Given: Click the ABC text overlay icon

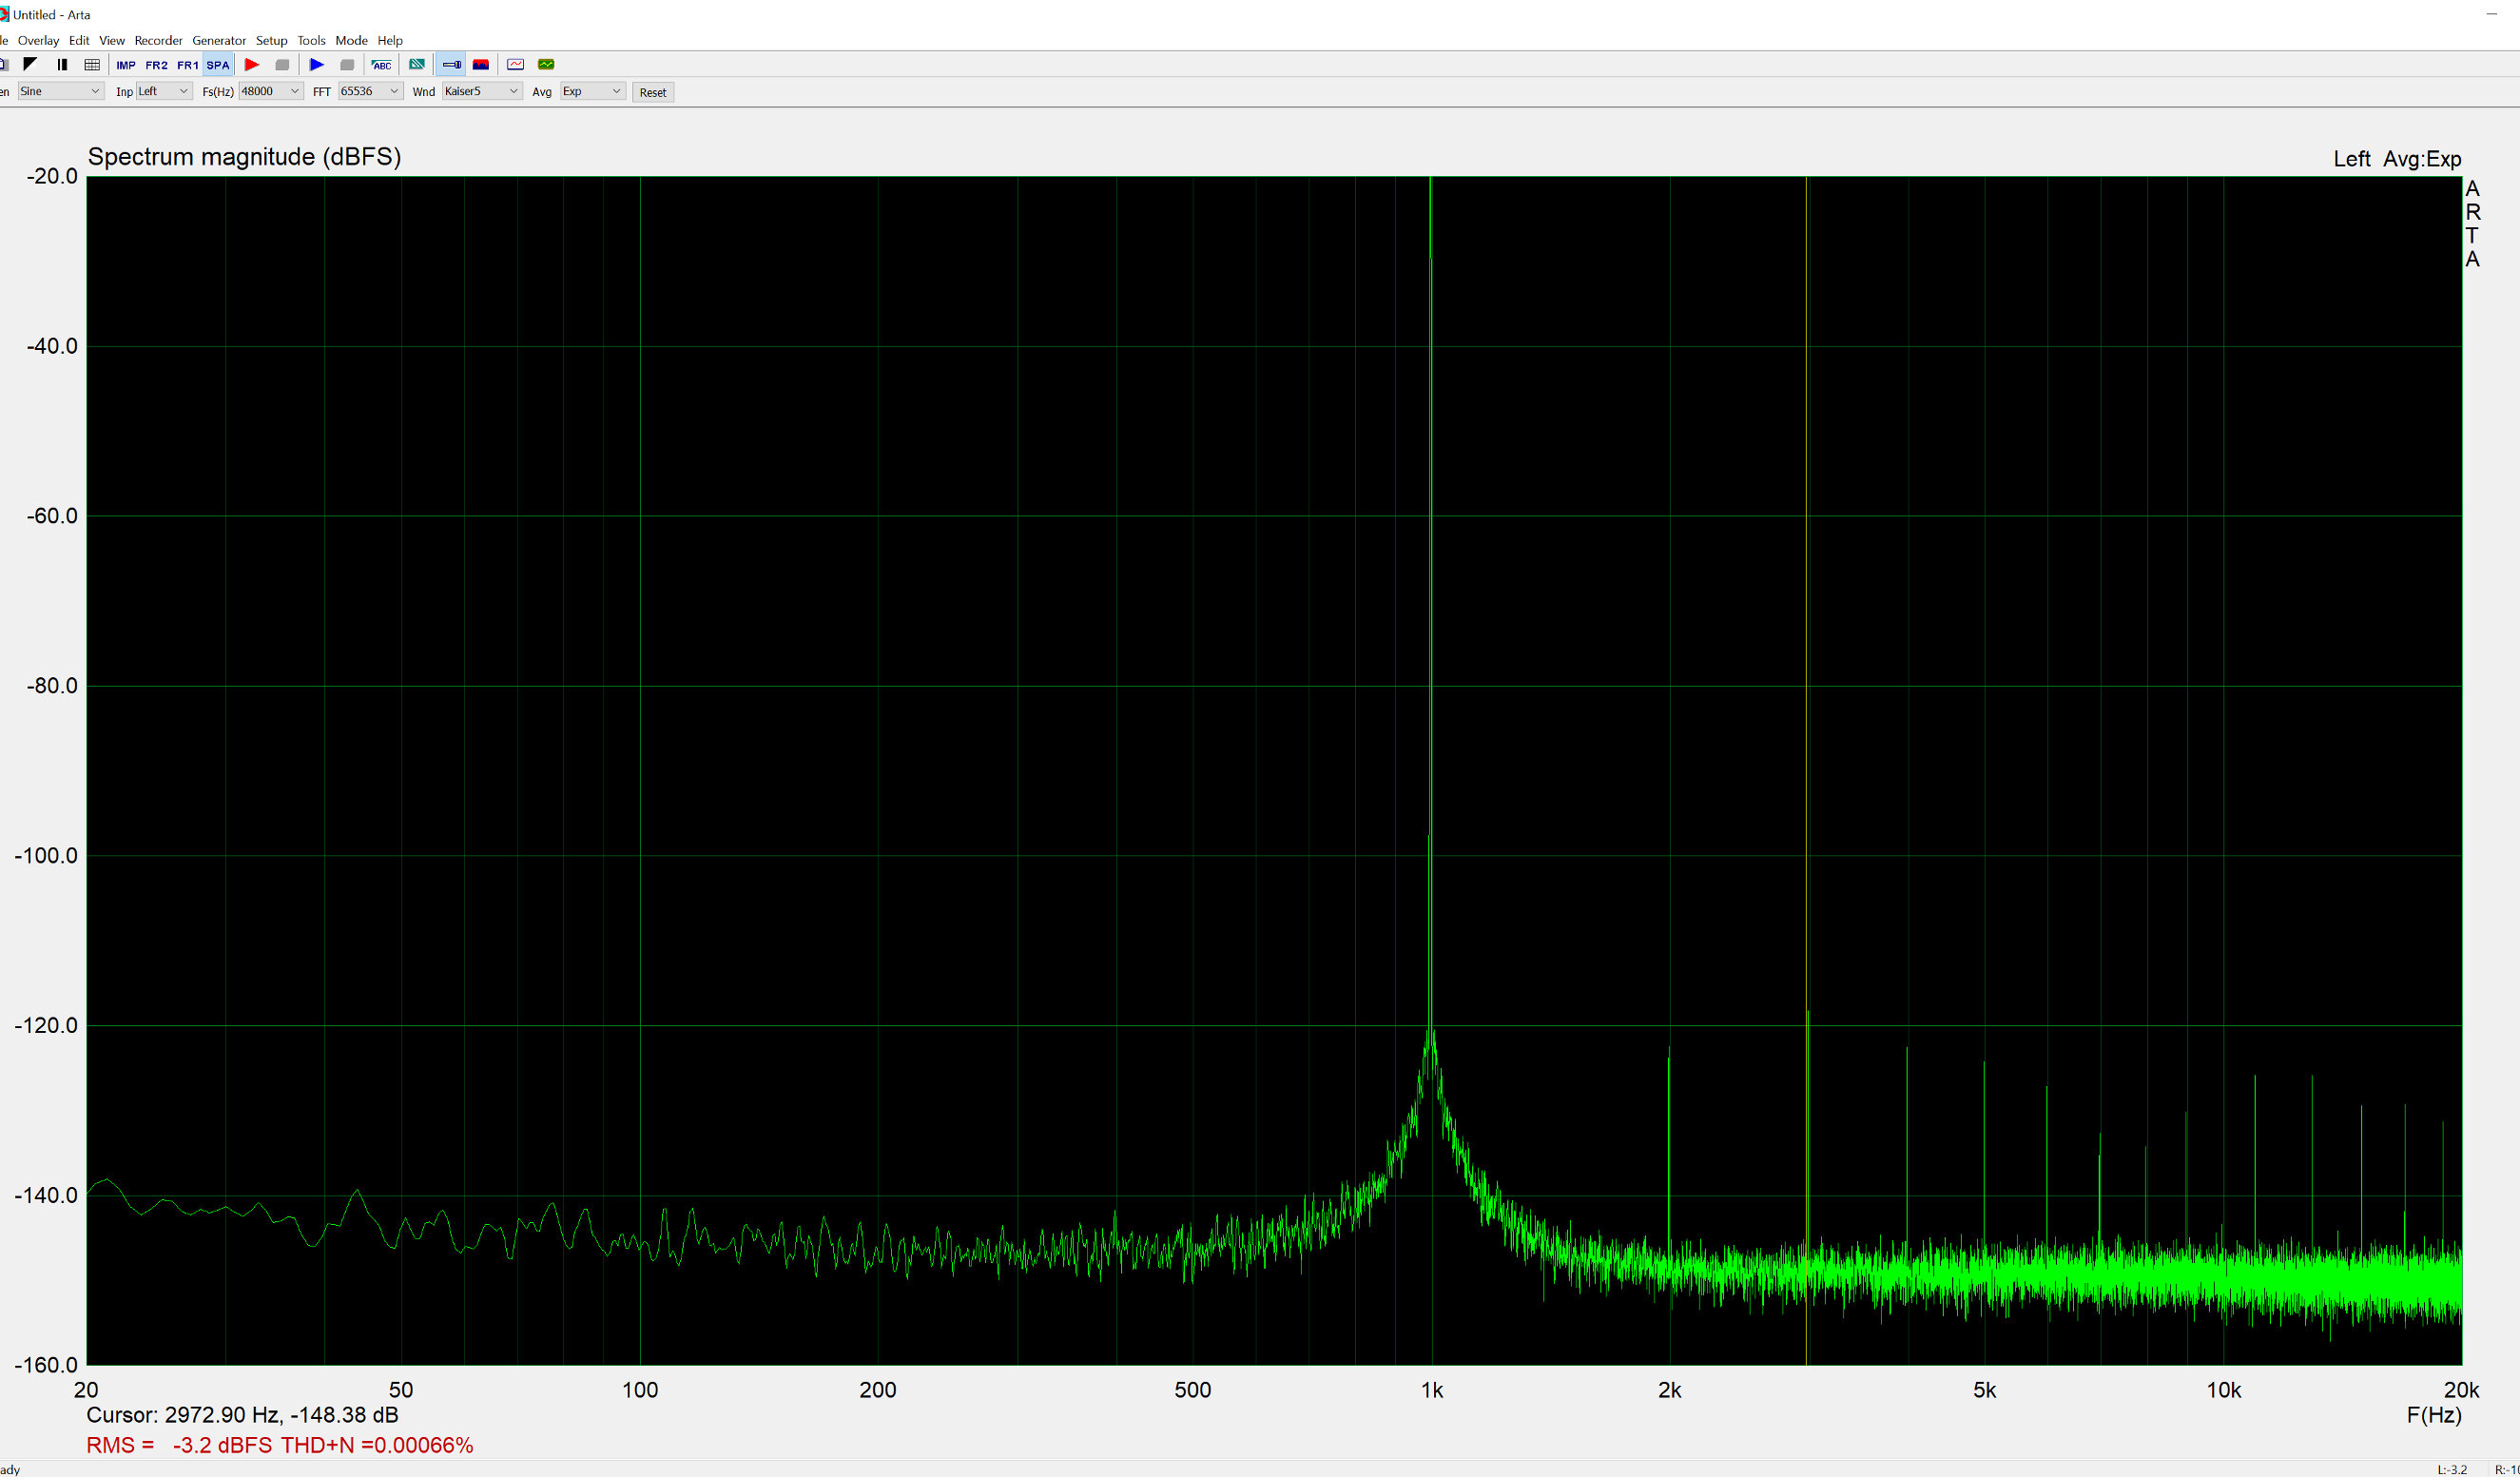Looking at the screenshot, I should coord(382,65).
